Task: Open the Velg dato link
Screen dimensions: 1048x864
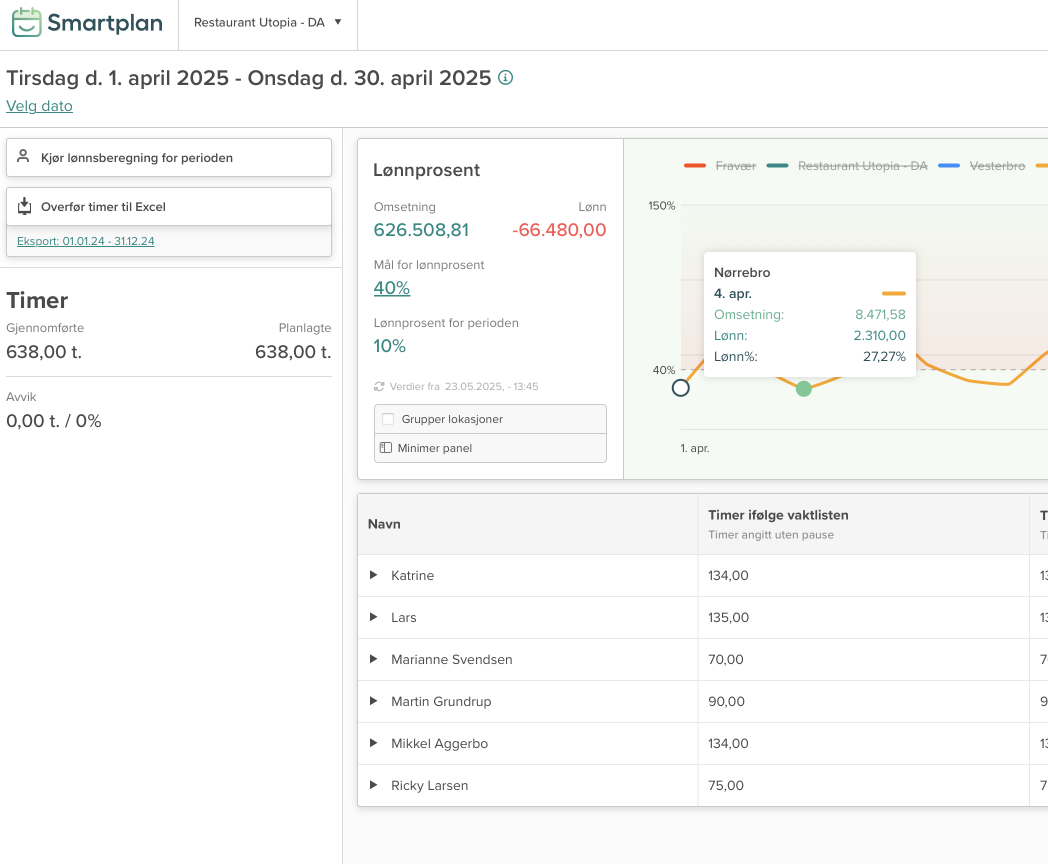Action: coord(39,106)
